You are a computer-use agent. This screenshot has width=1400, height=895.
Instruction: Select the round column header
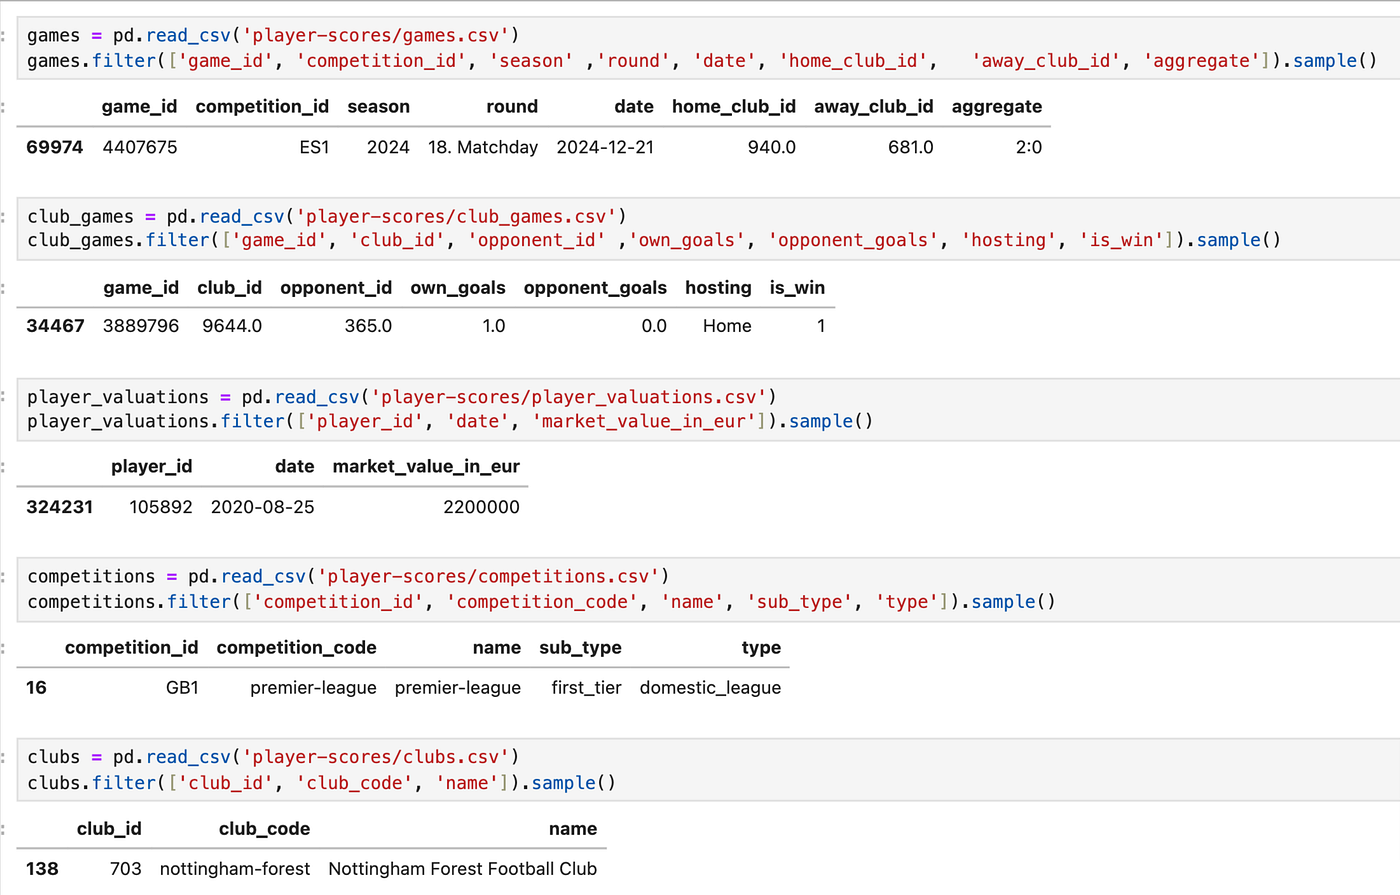point(512,106)
